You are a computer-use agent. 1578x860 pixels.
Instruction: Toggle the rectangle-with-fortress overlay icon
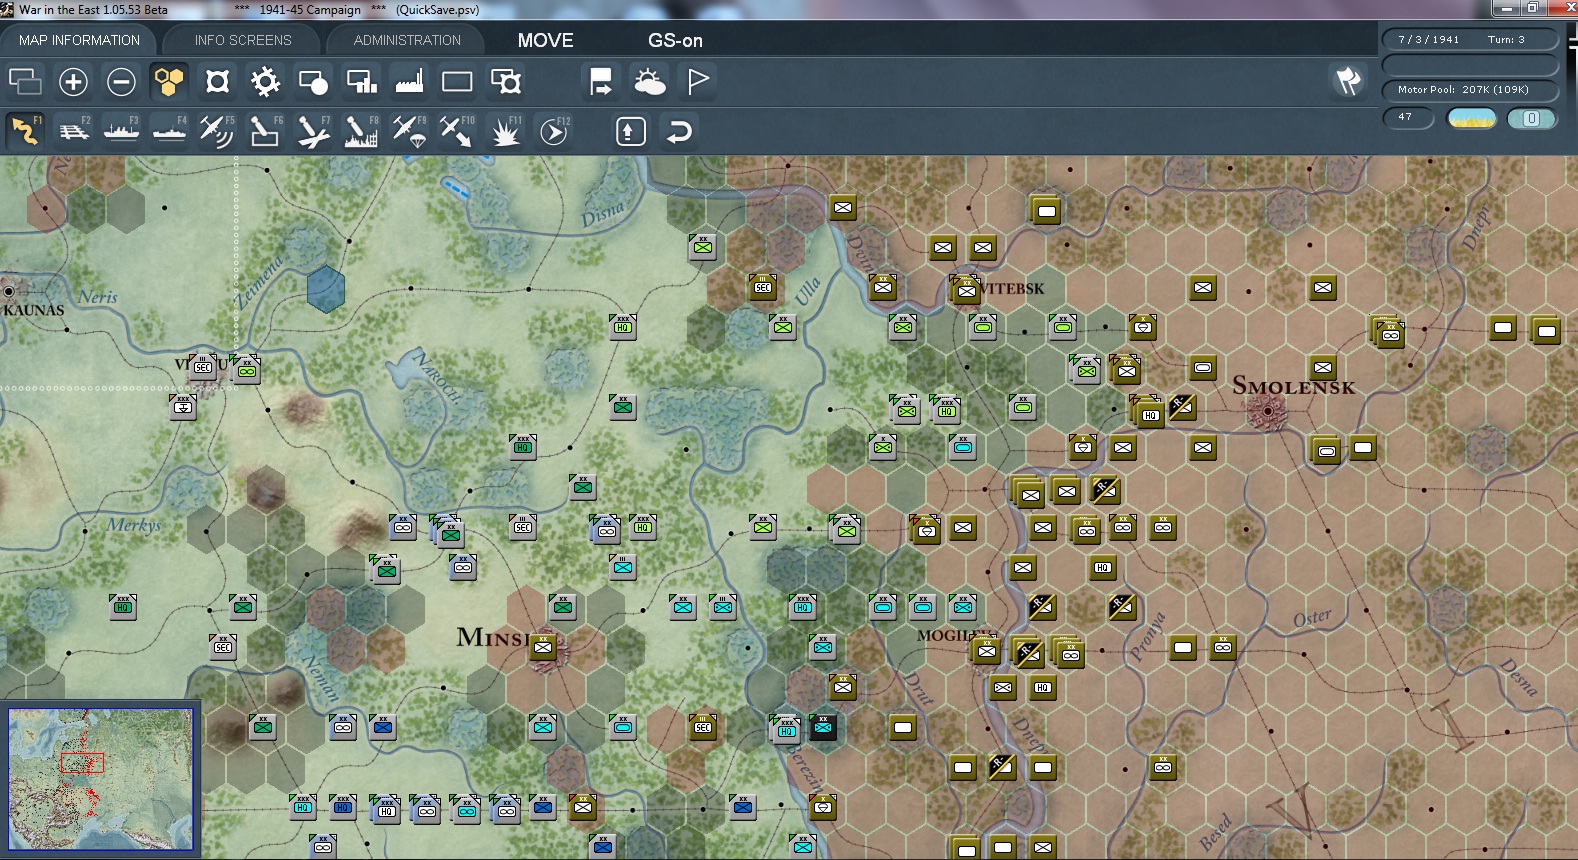click(505, 82)
